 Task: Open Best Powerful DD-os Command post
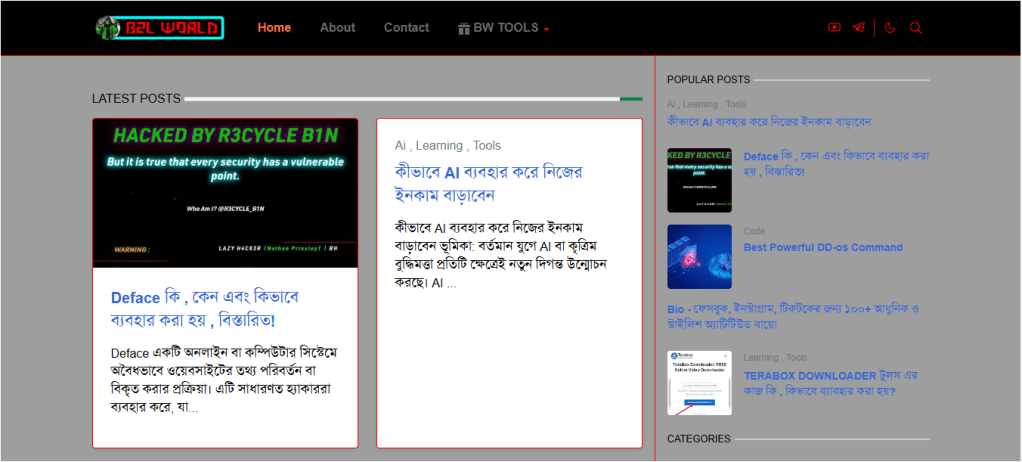coord(823,247)
